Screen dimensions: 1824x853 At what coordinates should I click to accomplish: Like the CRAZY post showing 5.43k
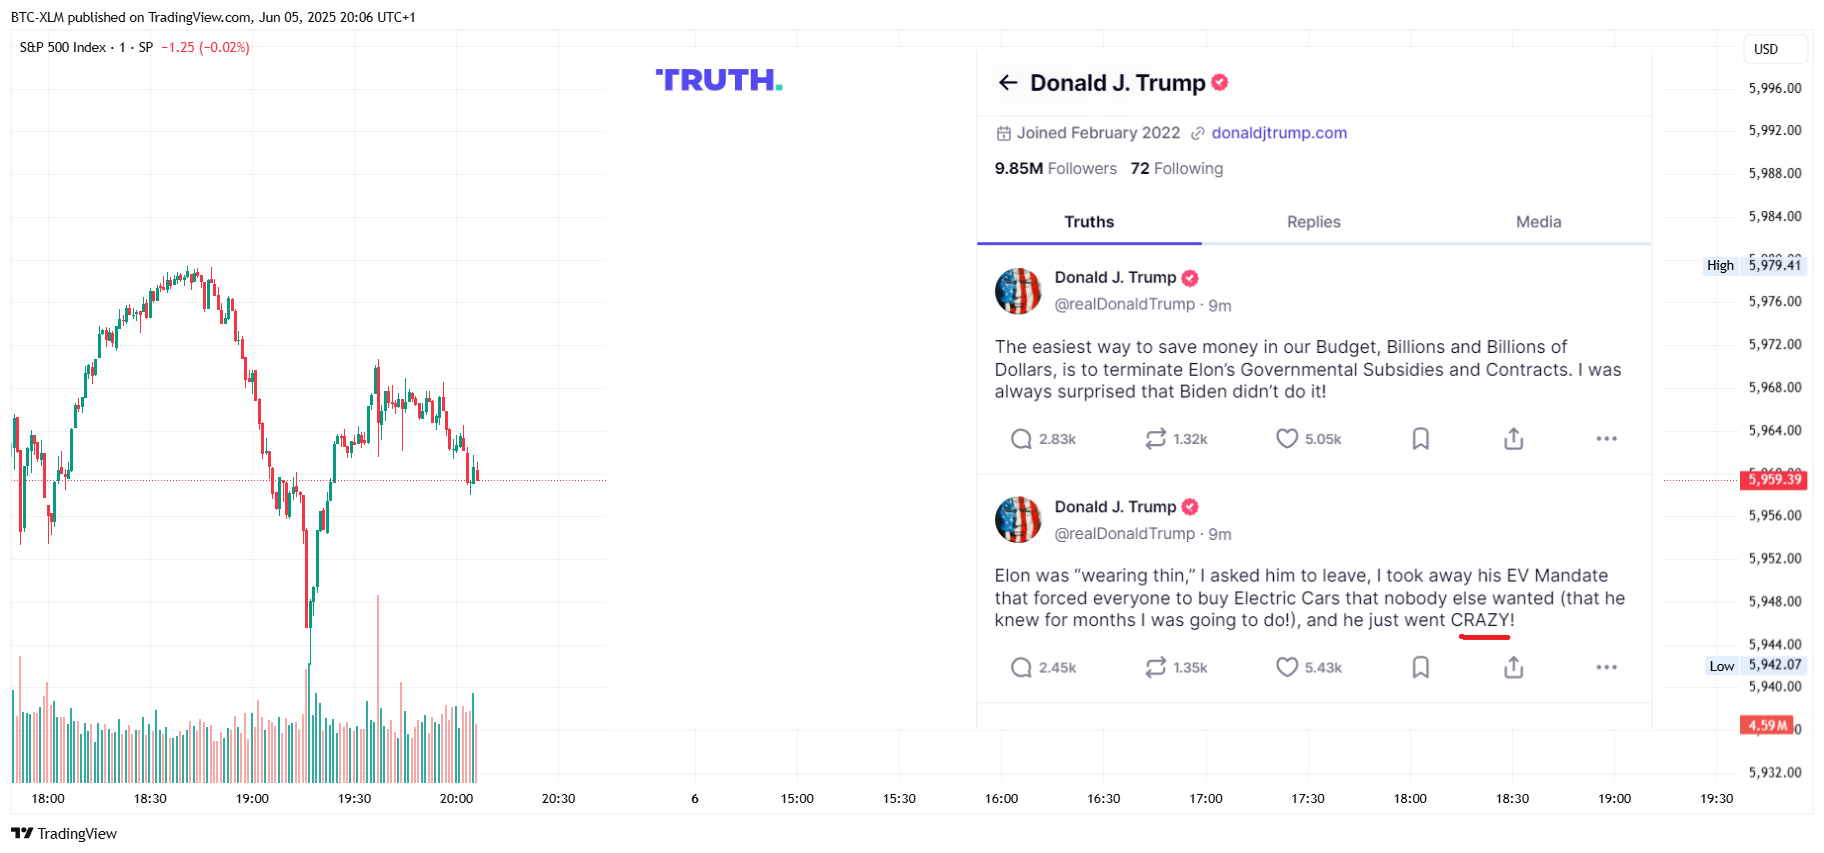point(1287,667)
